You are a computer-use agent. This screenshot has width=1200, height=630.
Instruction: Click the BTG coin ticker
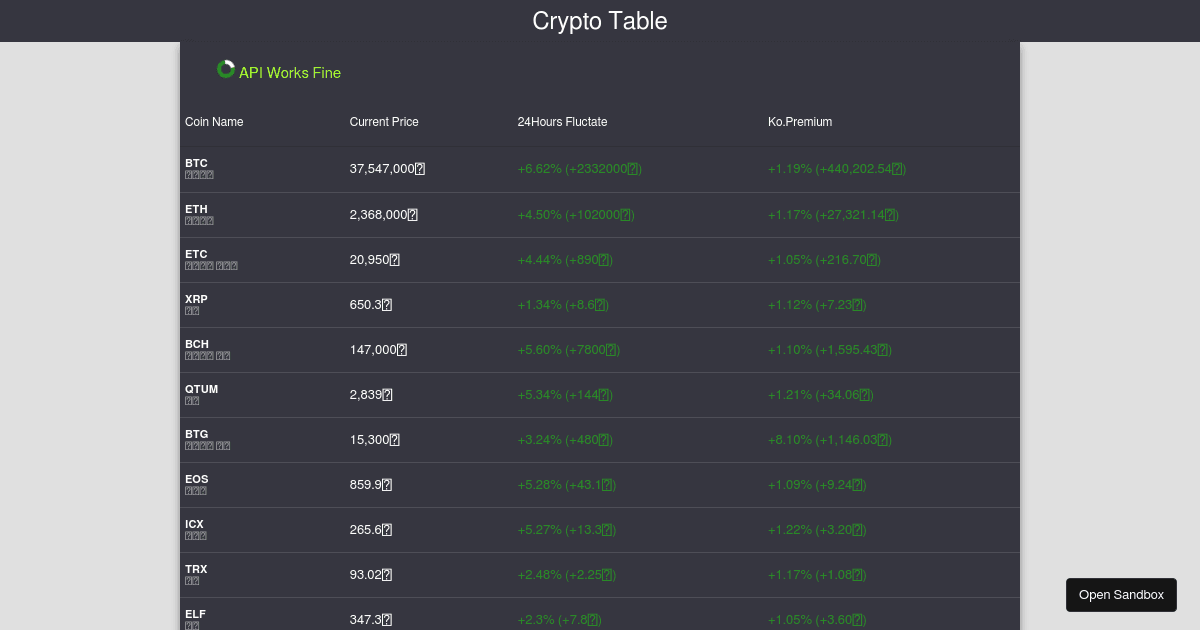click(196, 434)
